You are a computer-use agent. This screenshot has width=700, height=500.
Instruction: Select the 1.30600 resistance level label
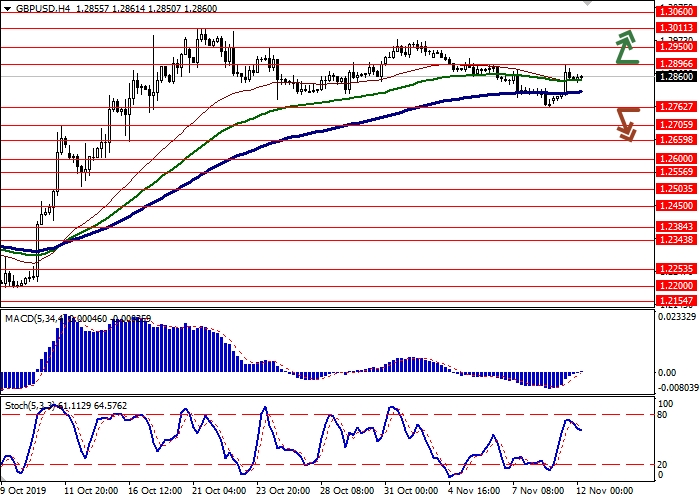point(676,13)
